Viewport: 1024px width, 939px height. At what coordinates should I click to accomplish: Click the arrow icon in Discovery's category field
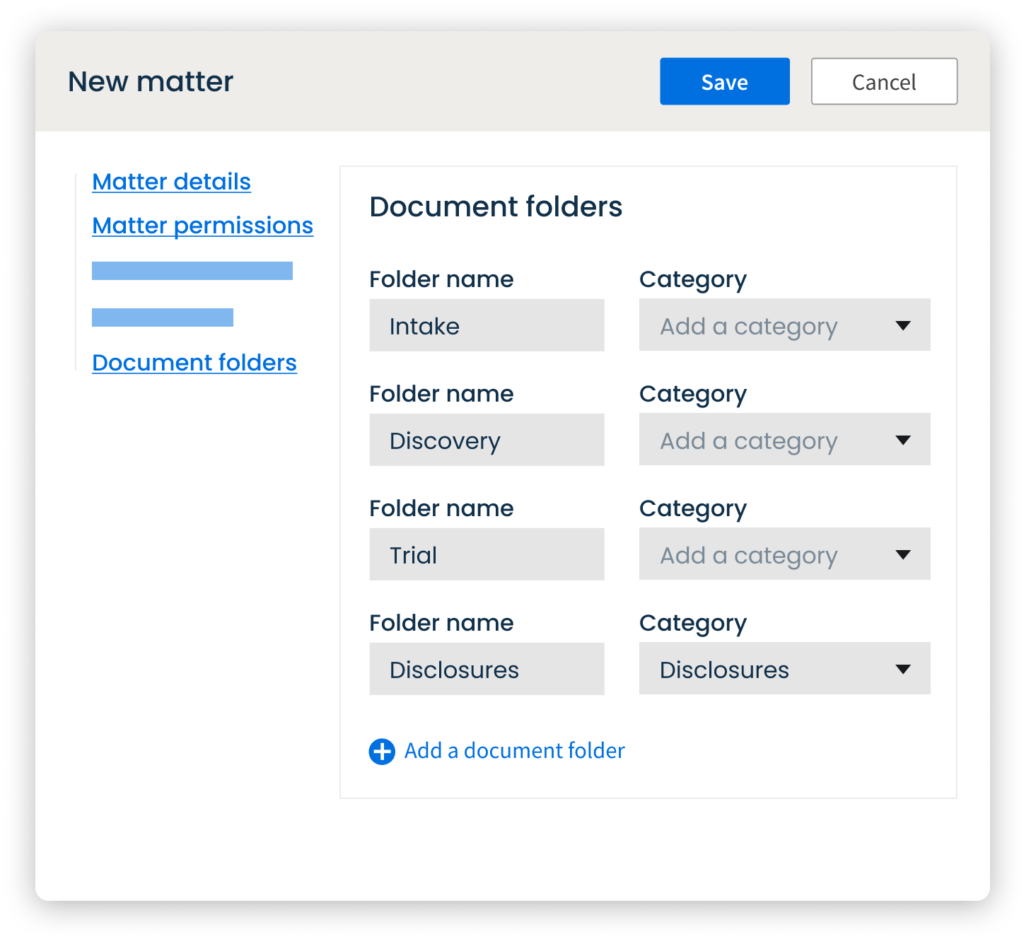(x=903, y=441)
